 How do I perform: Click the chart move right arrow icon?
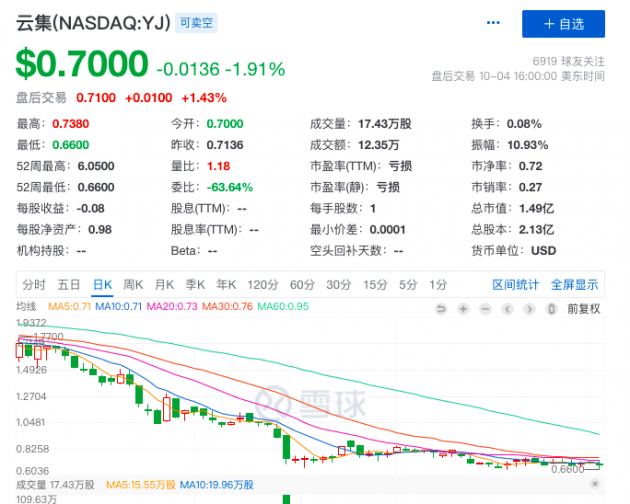click(x=530, y=309)
